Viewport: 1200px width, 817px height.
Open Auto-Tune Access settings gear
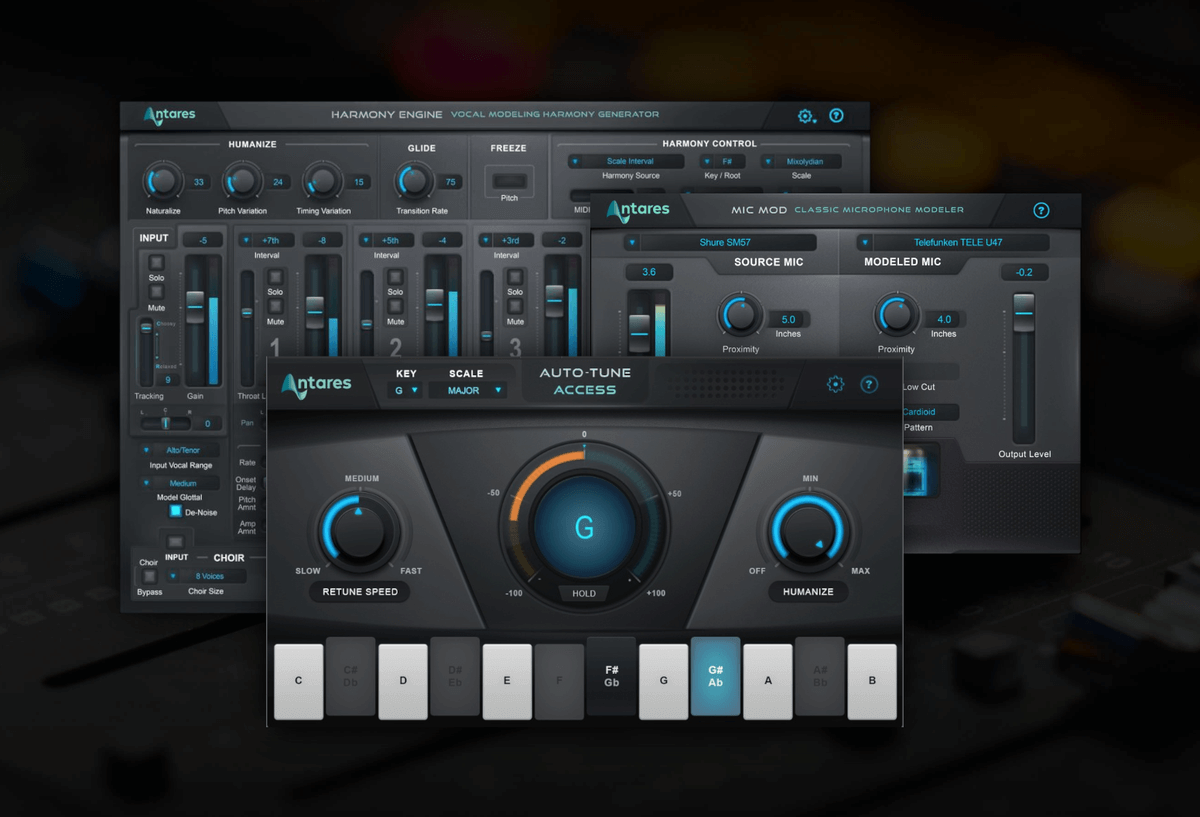pos(836,384)
